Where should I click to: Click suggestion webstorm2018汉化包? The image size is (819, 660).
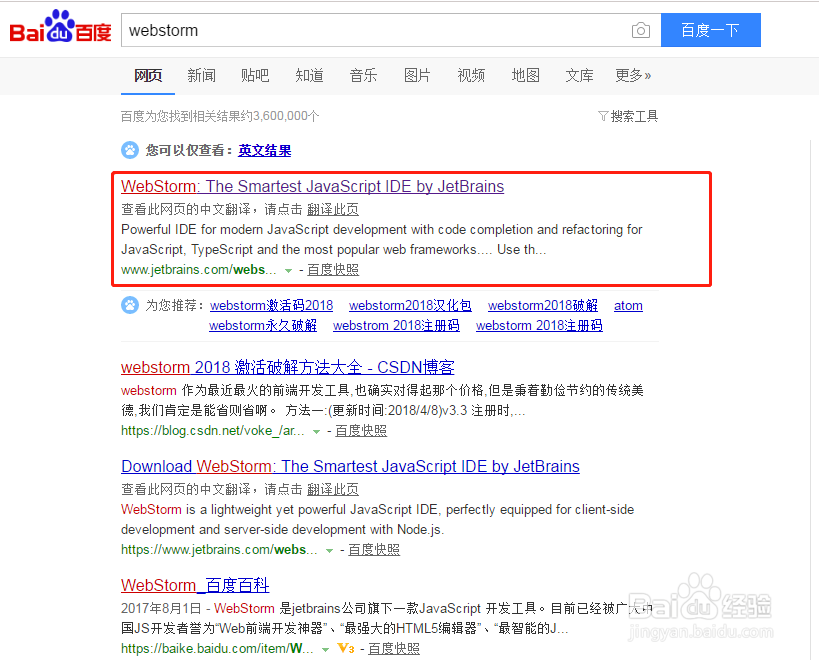pos(410,305)
